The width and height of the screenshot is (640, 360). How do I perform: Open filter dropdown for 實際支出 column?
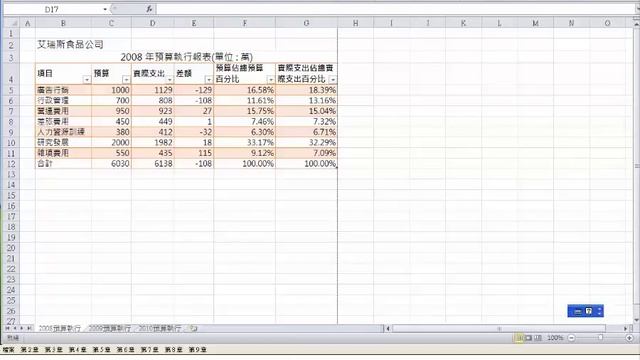tap(169, 80)
